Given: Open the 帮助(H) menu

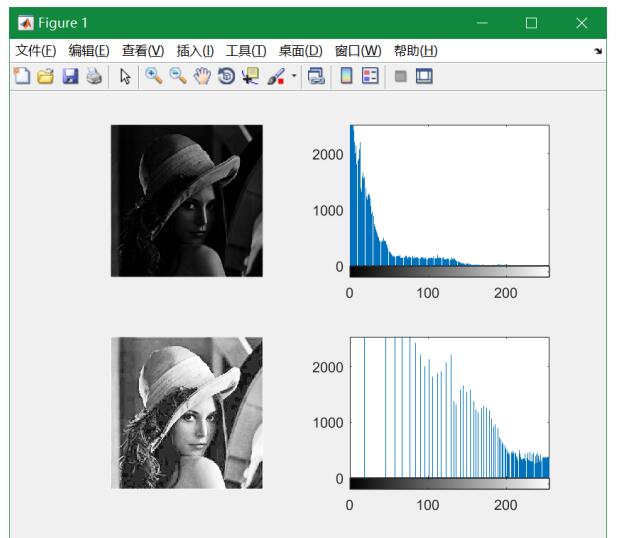Looking at the screenshot, I should [x=416, y=51].
